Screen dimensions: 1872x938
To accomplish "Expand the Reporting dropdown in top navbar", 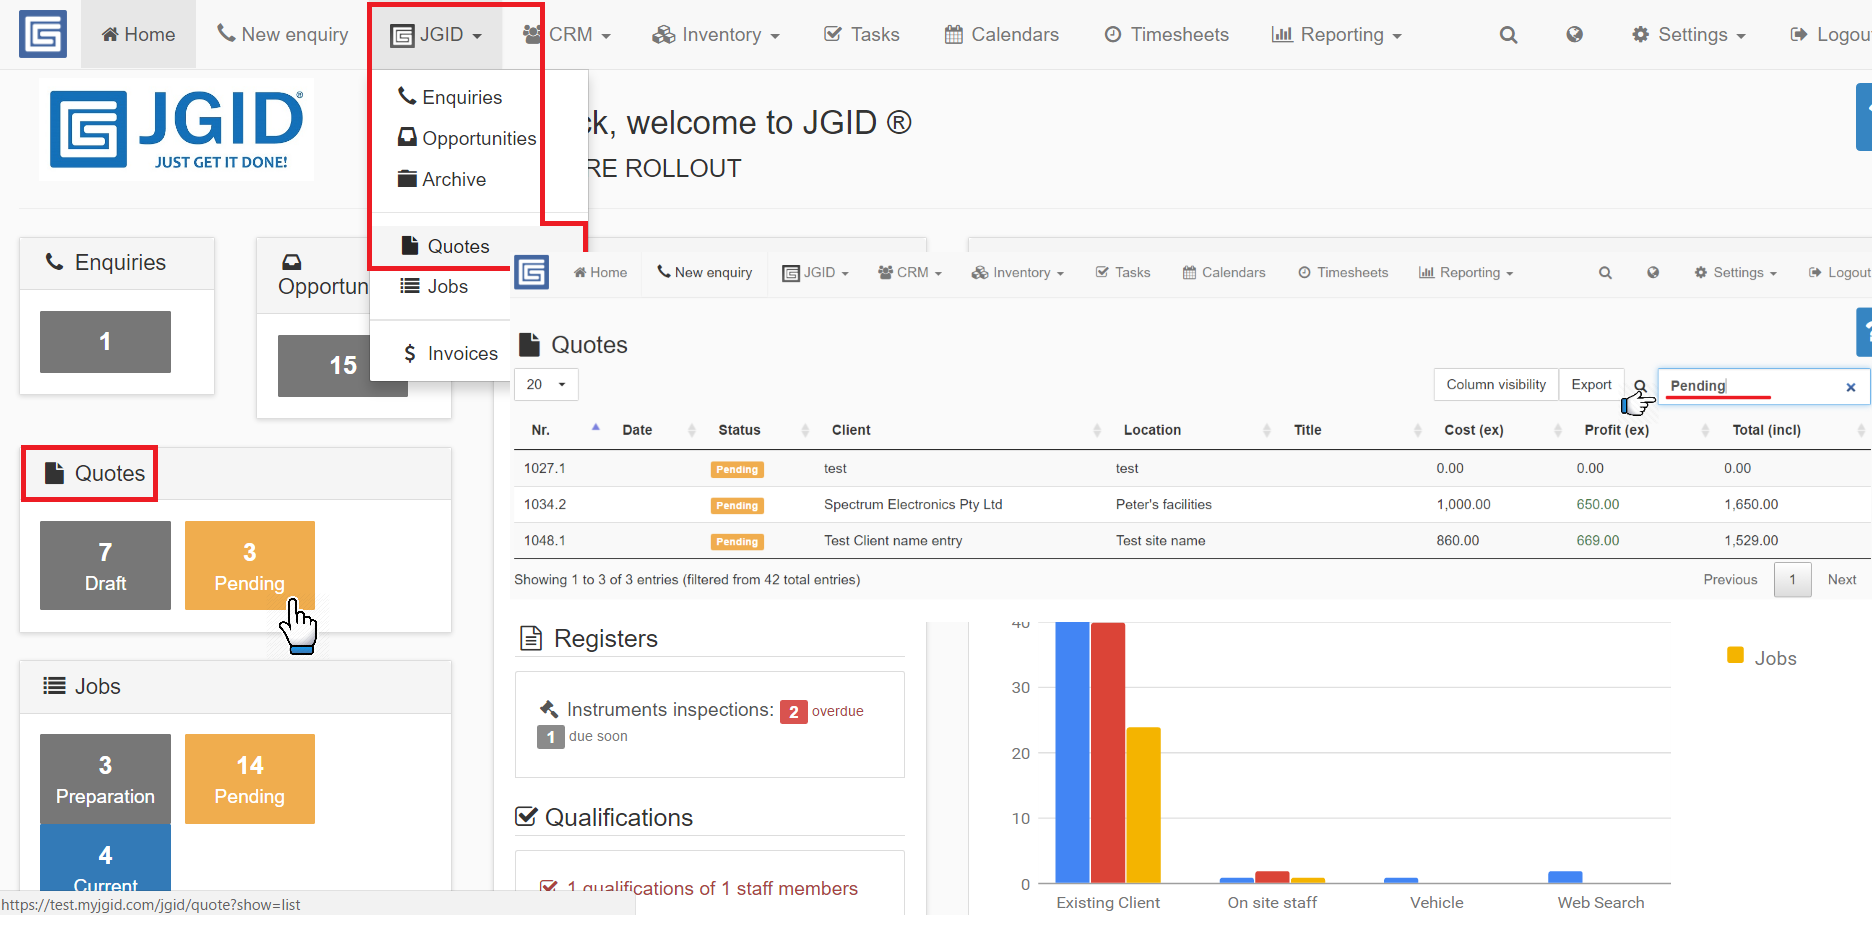I will coord(1336,35).
